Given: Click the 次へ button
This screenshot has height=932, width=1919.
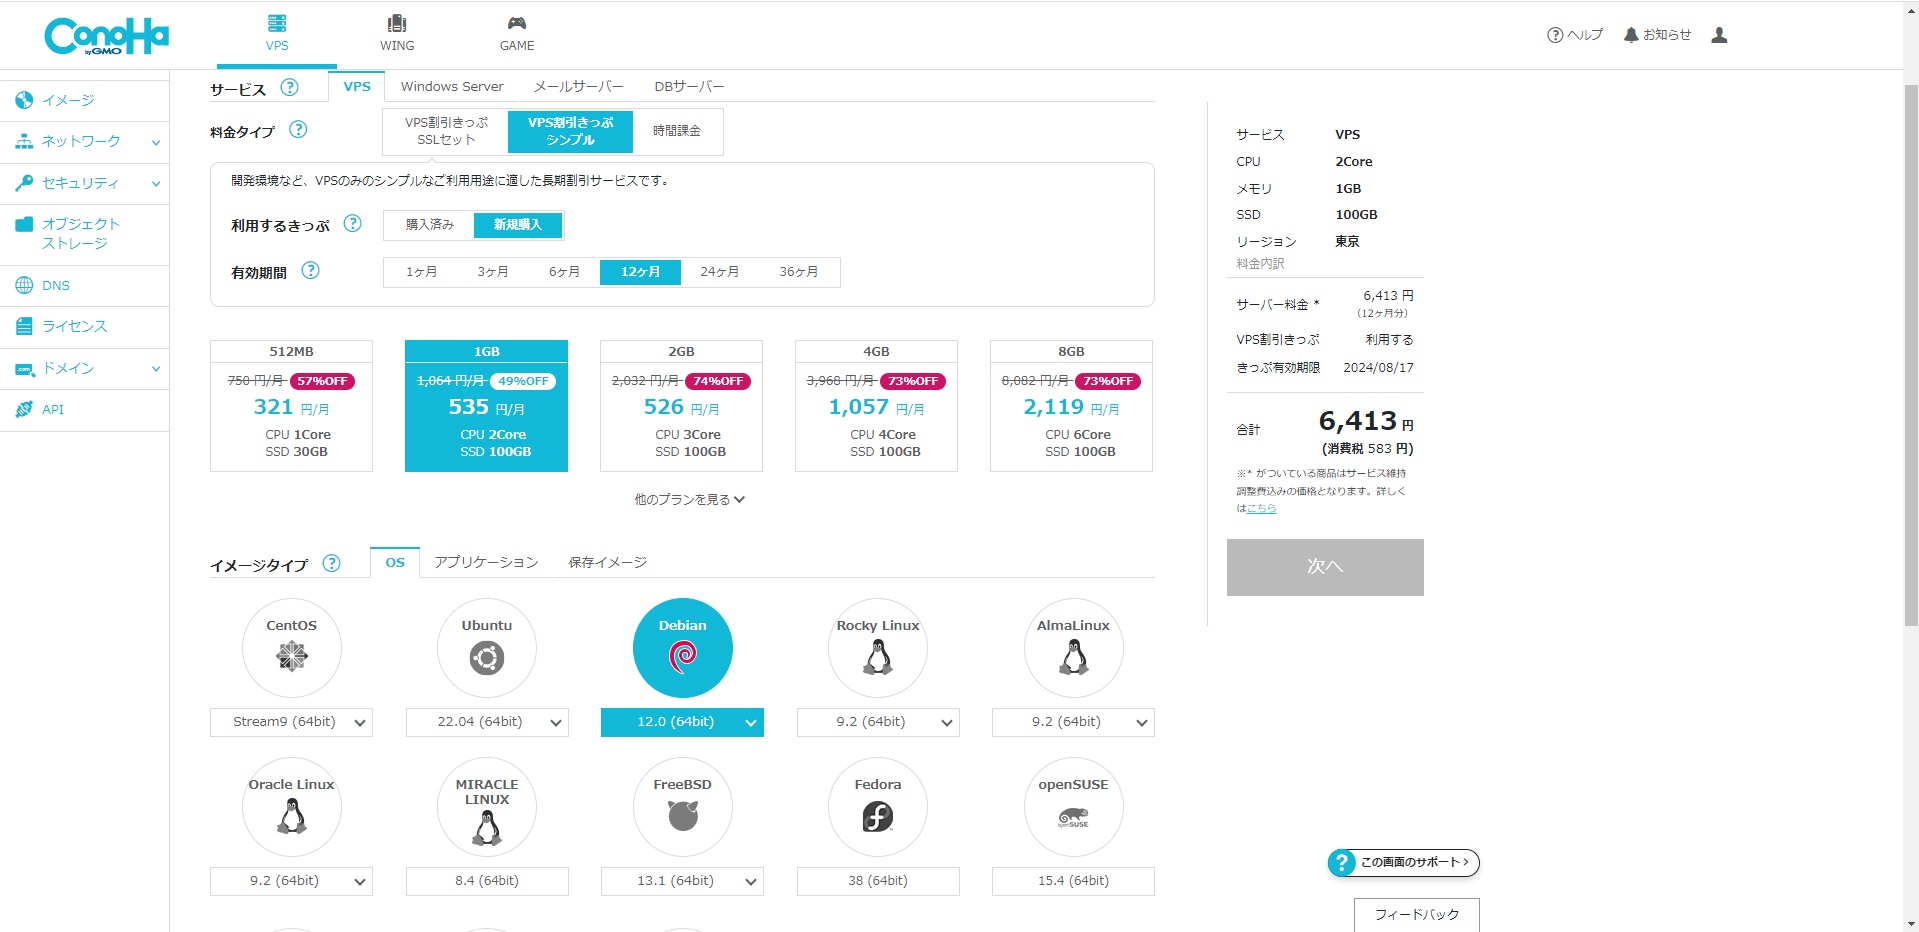Looking at the screenshot, I should tap(1325, 567).
